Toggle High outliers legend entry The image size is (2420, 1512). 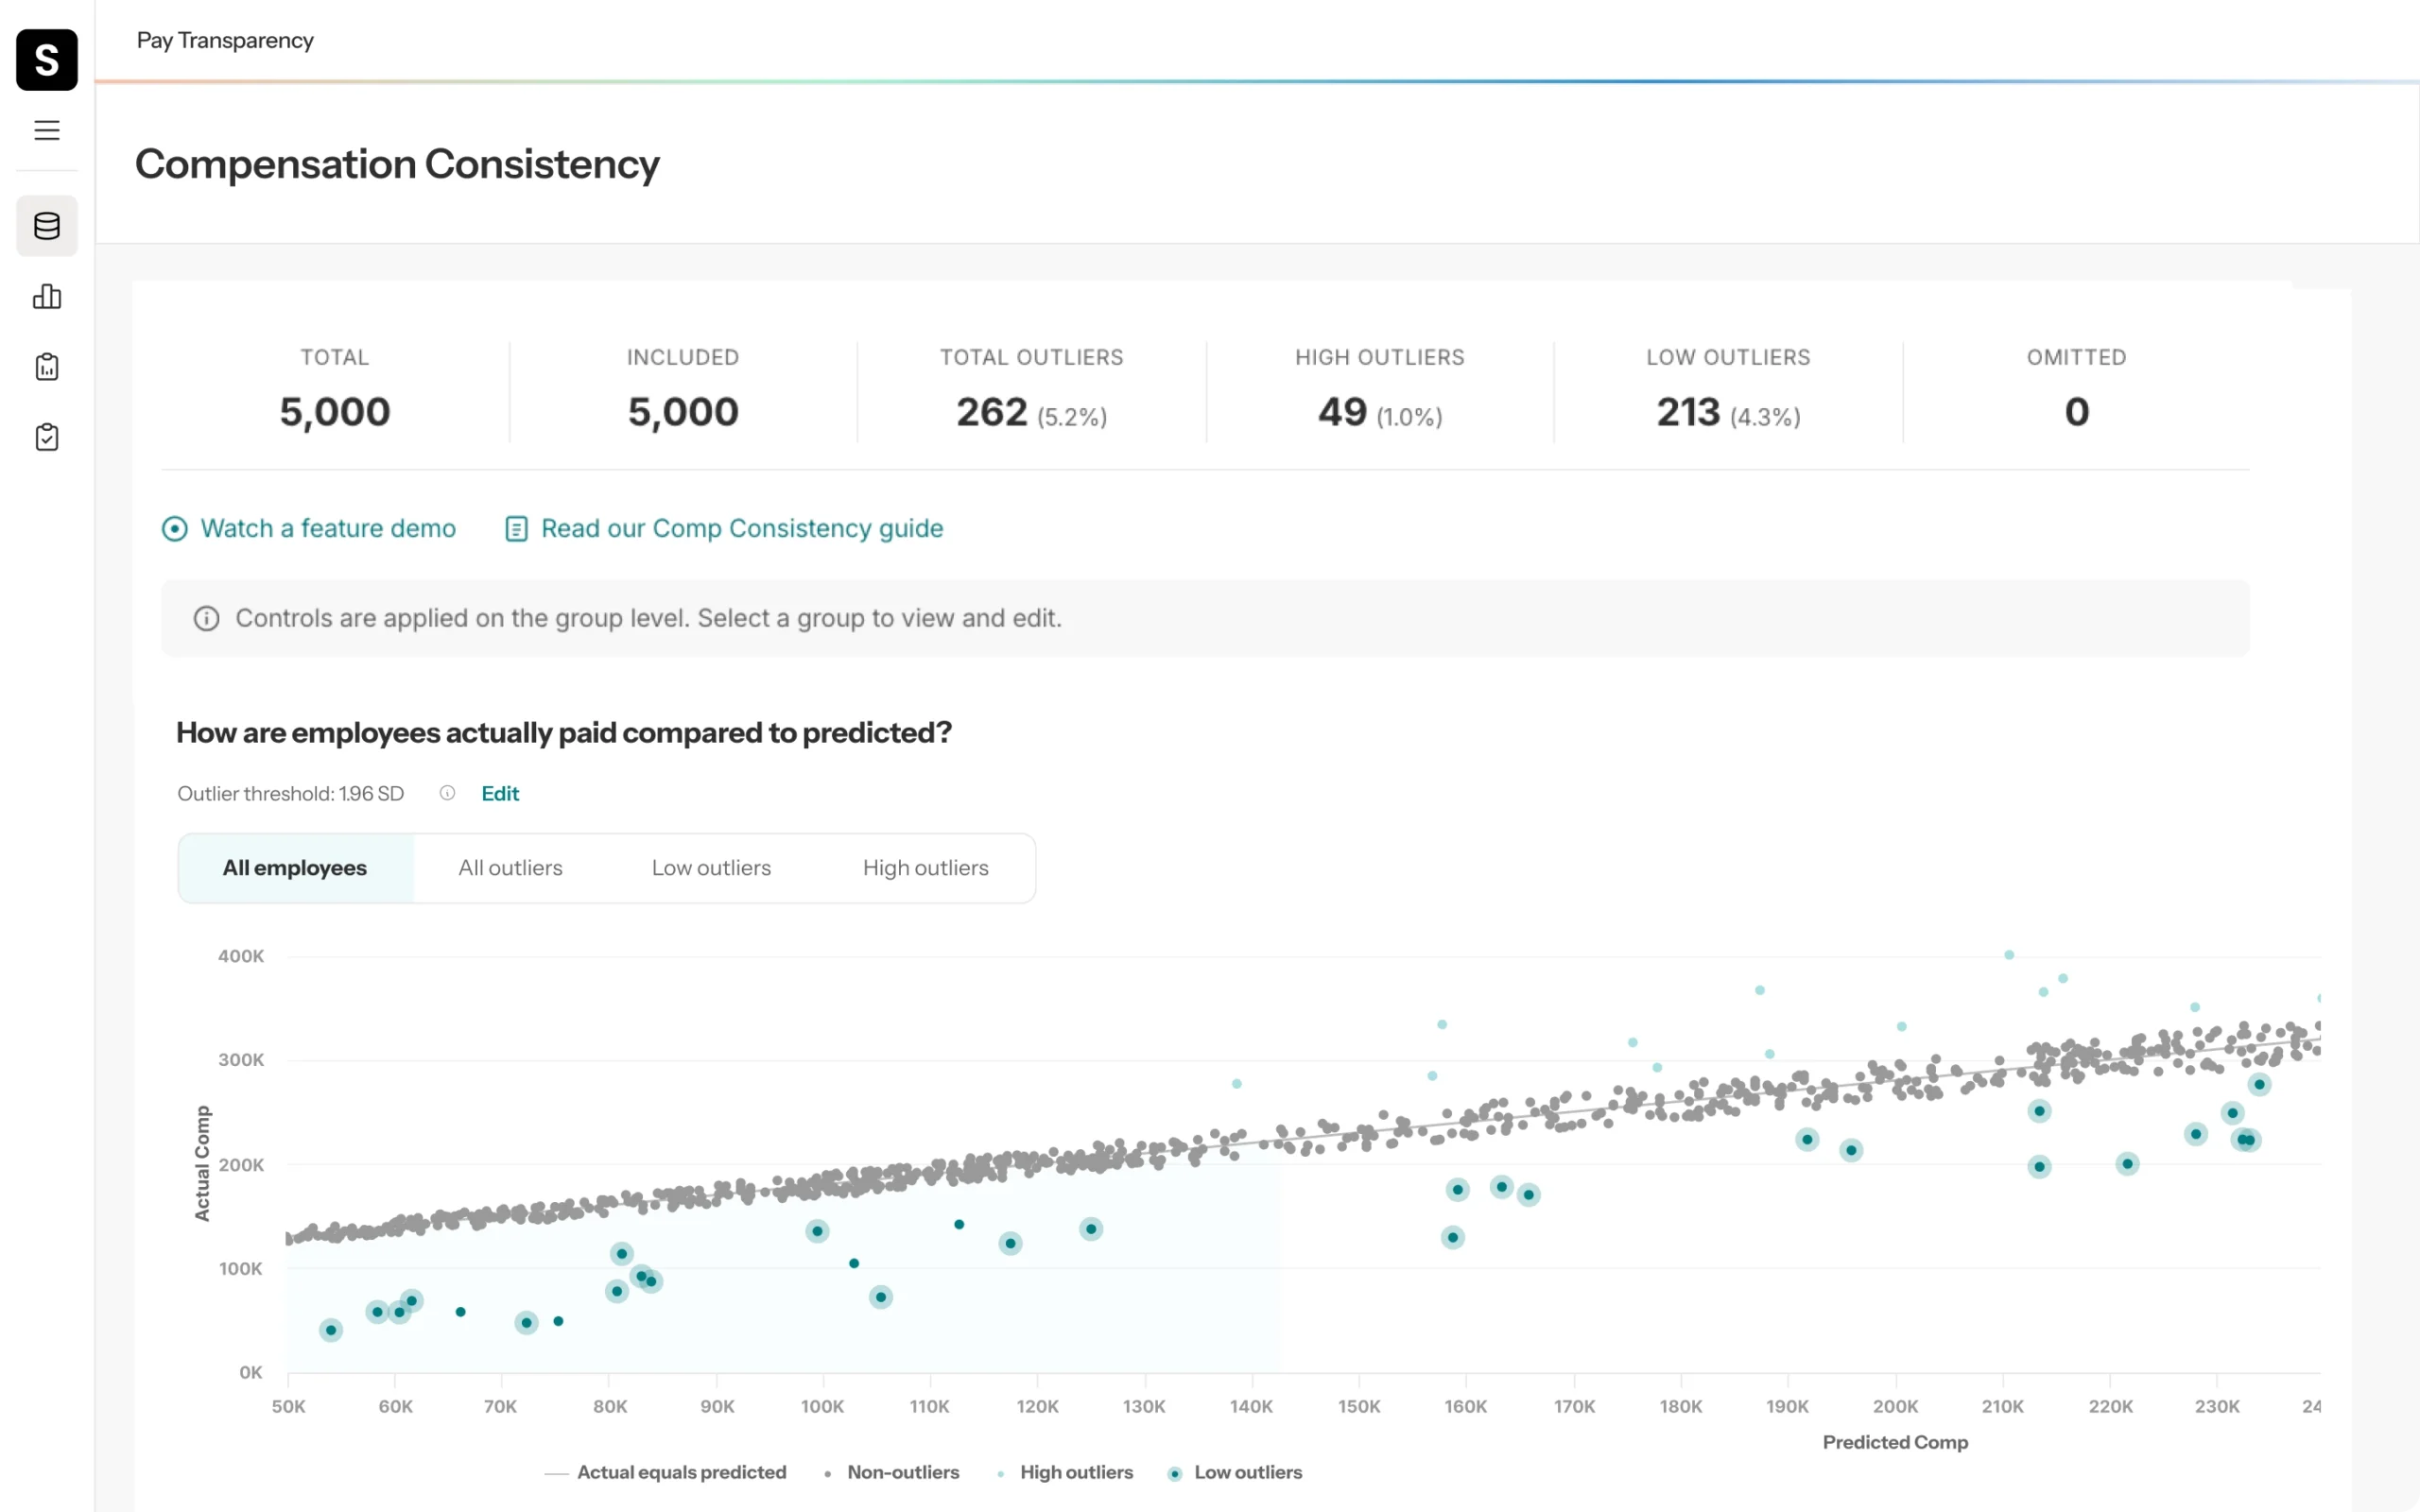point(1066,1472)
